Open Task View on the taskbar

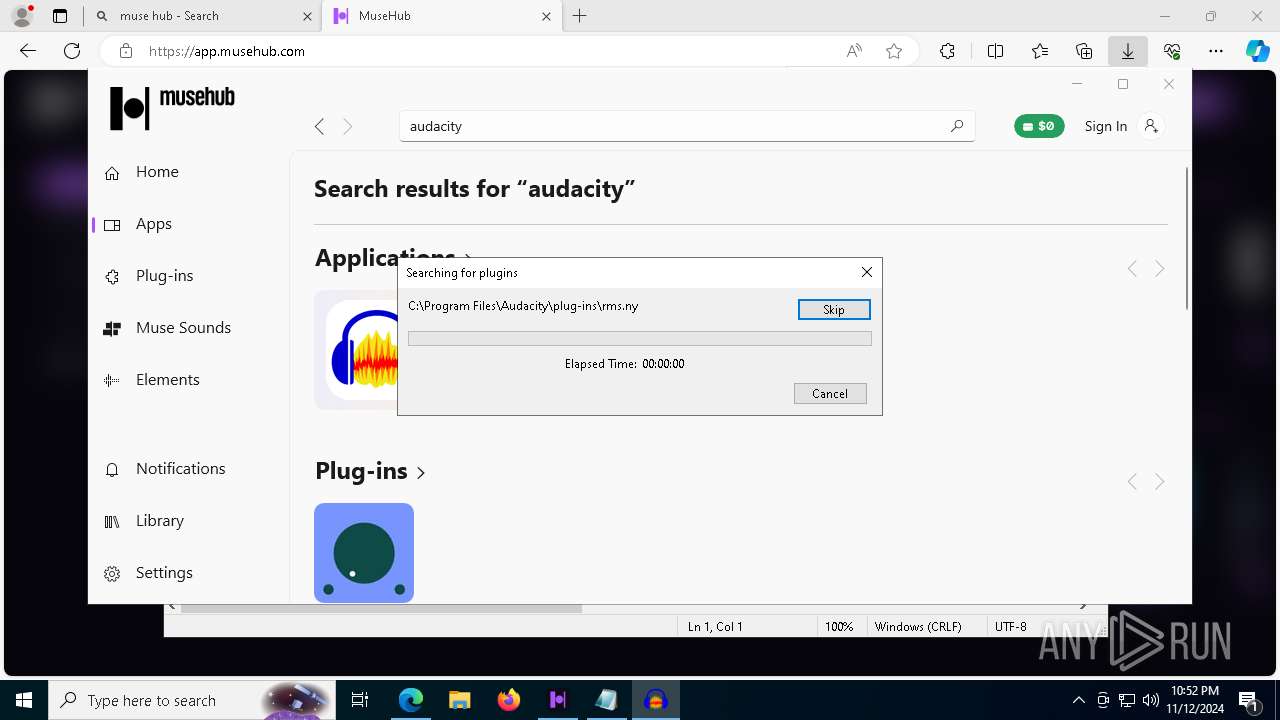point(360,700)
